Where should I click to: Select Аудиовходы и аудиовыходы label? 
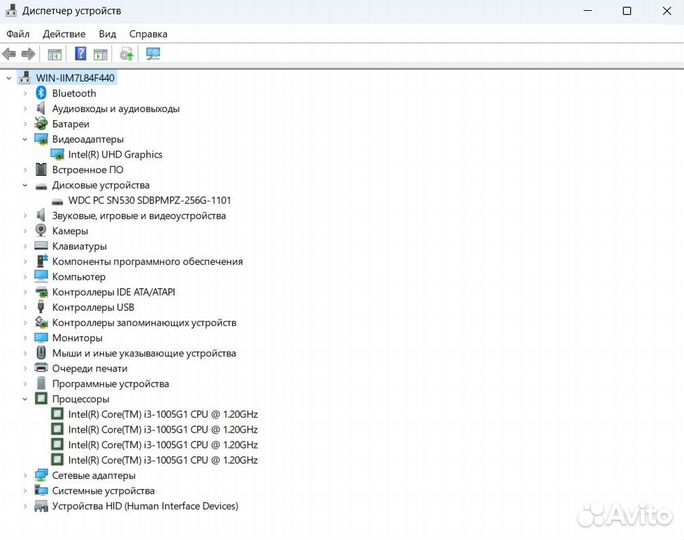click(116, 109)
